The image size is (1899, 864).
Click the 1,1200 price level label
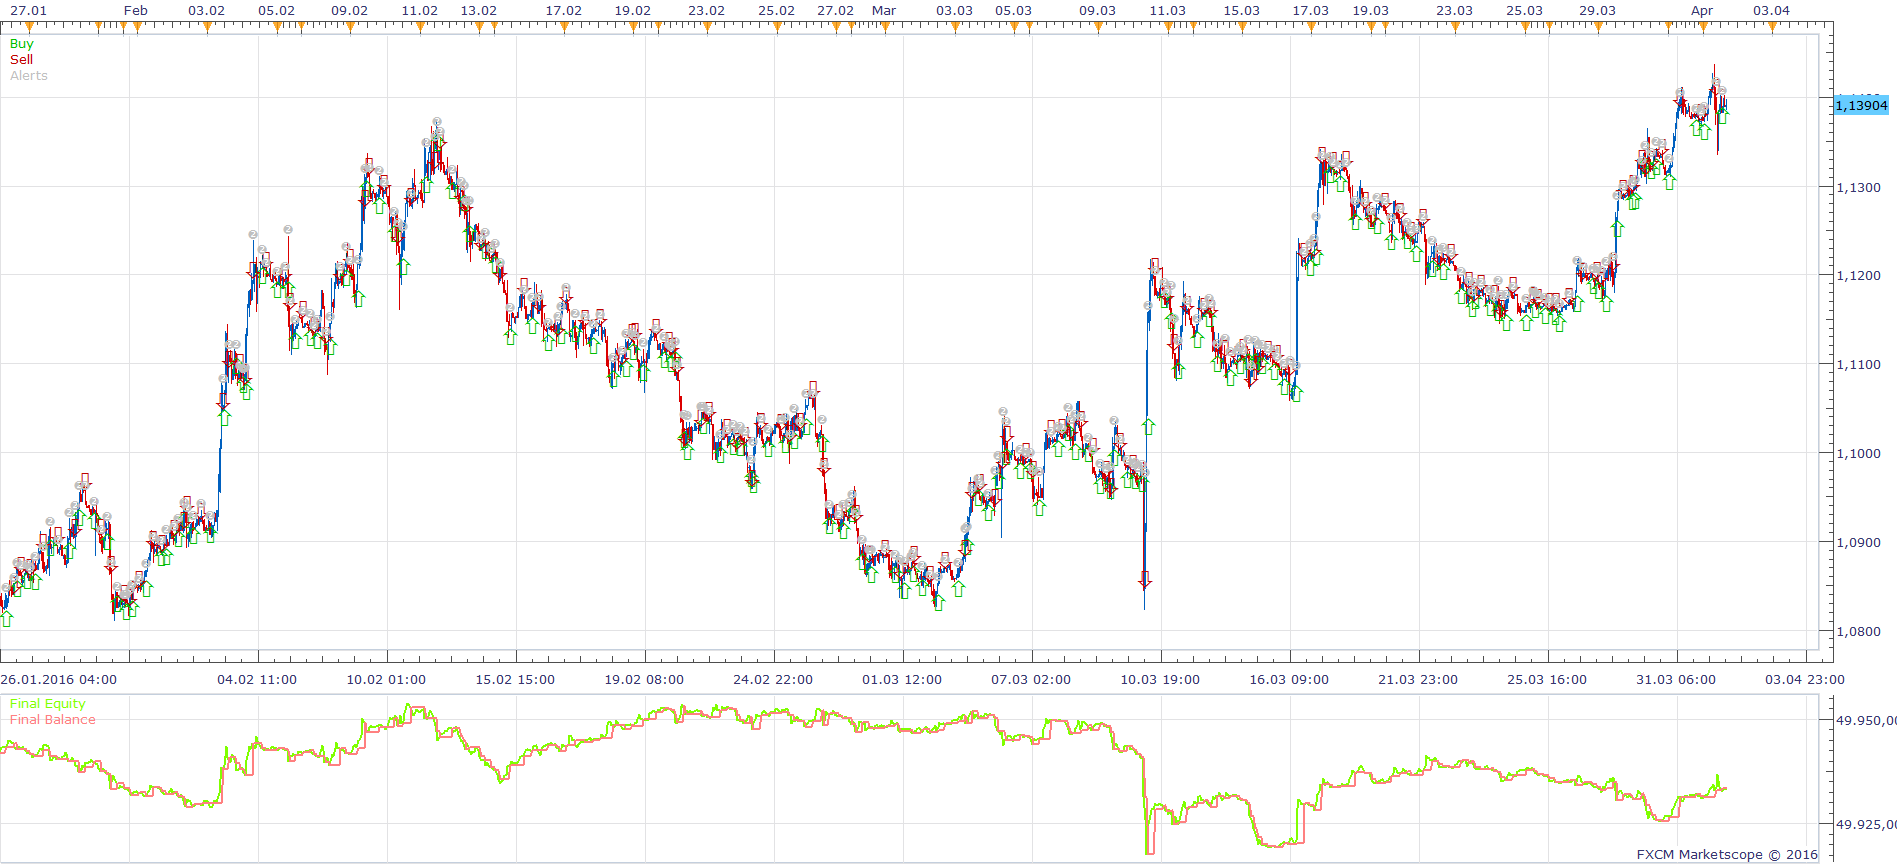point(1859,276)
